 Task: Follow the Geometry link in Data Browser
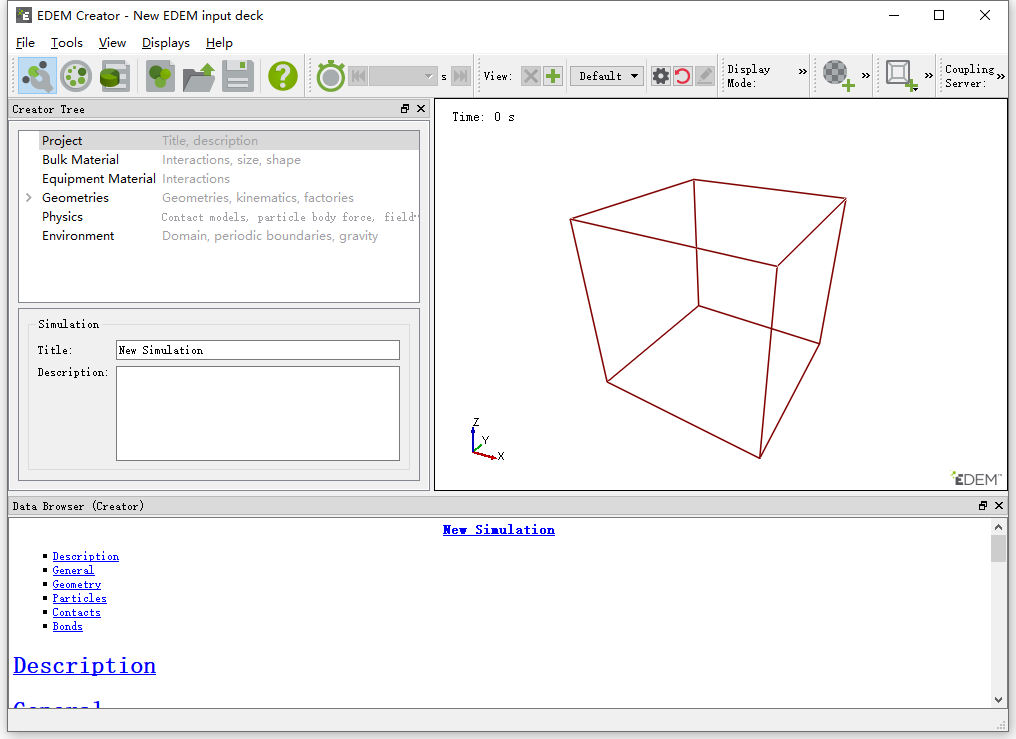pos(76,584)
